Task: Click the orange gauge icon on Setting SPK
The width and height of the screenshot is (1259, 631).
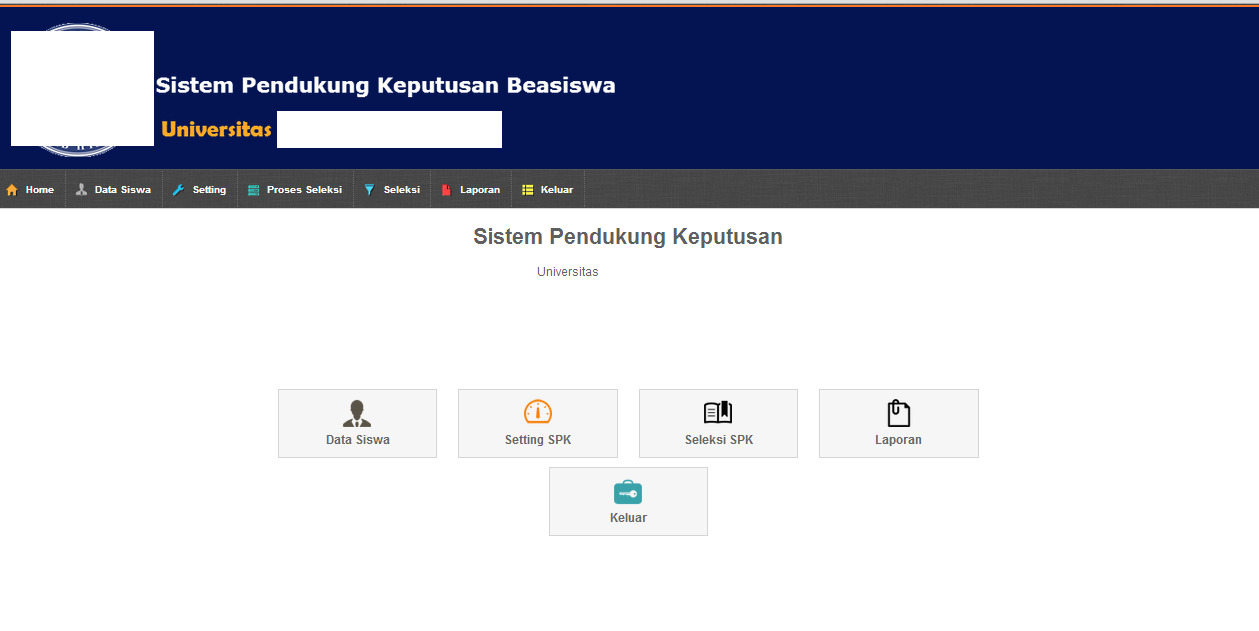Action: 538,412
